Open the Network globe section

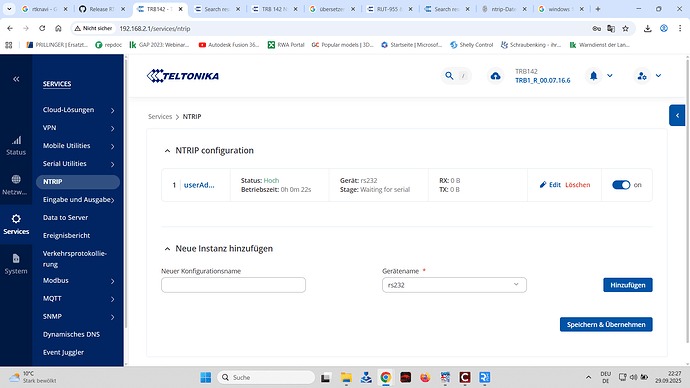16,185
